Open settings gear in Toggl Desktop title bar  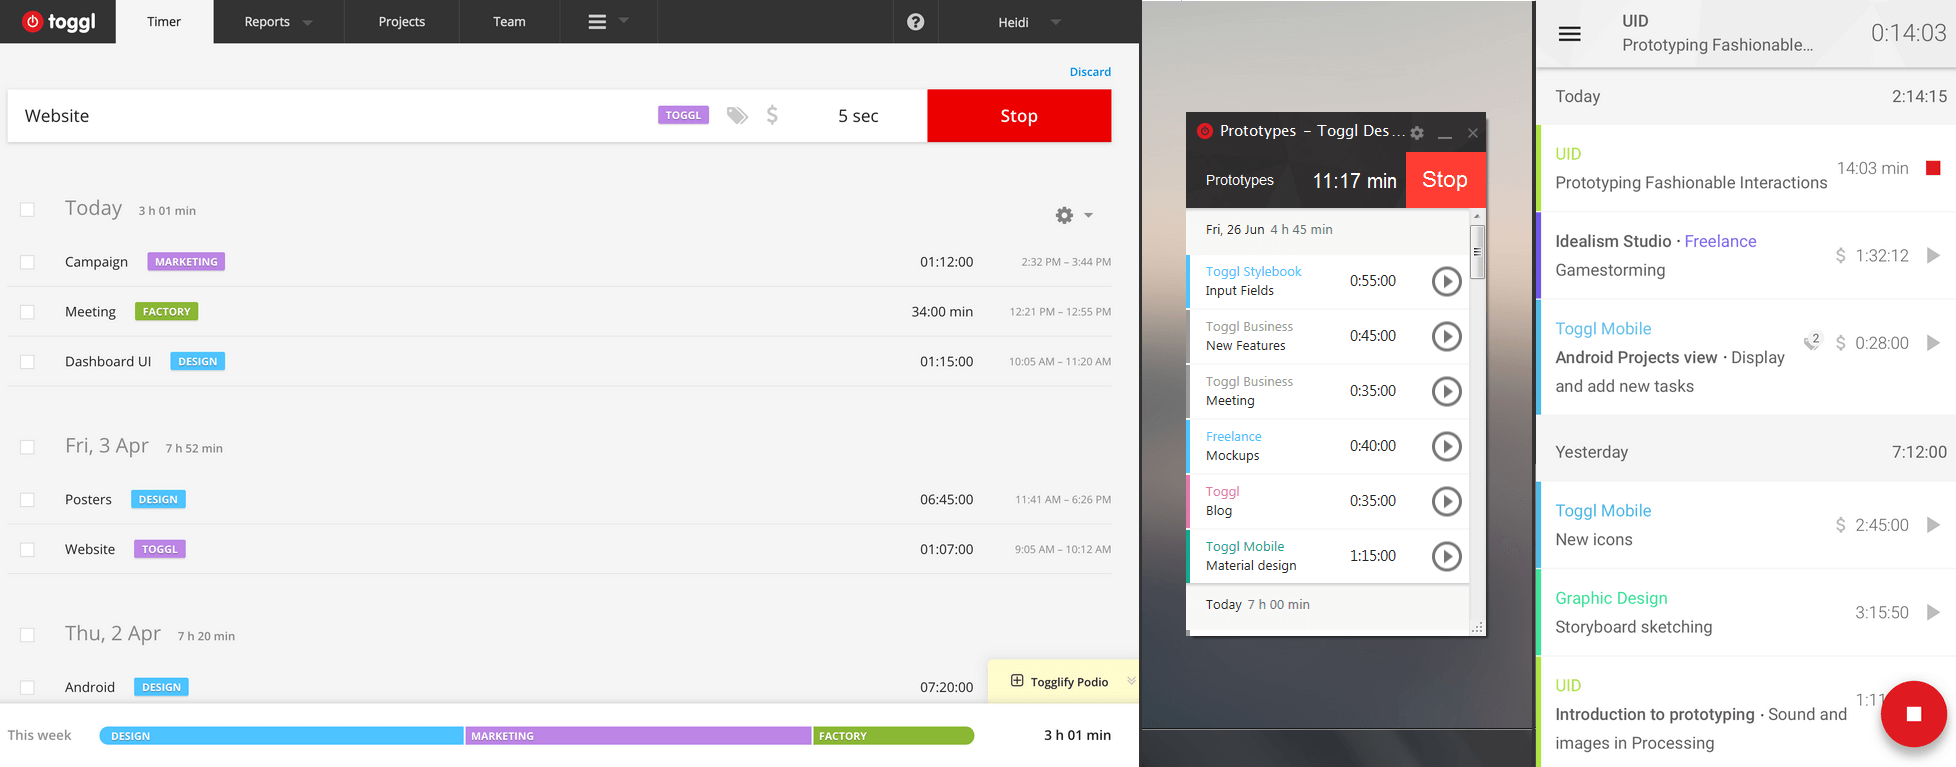tap(1417, 132)
